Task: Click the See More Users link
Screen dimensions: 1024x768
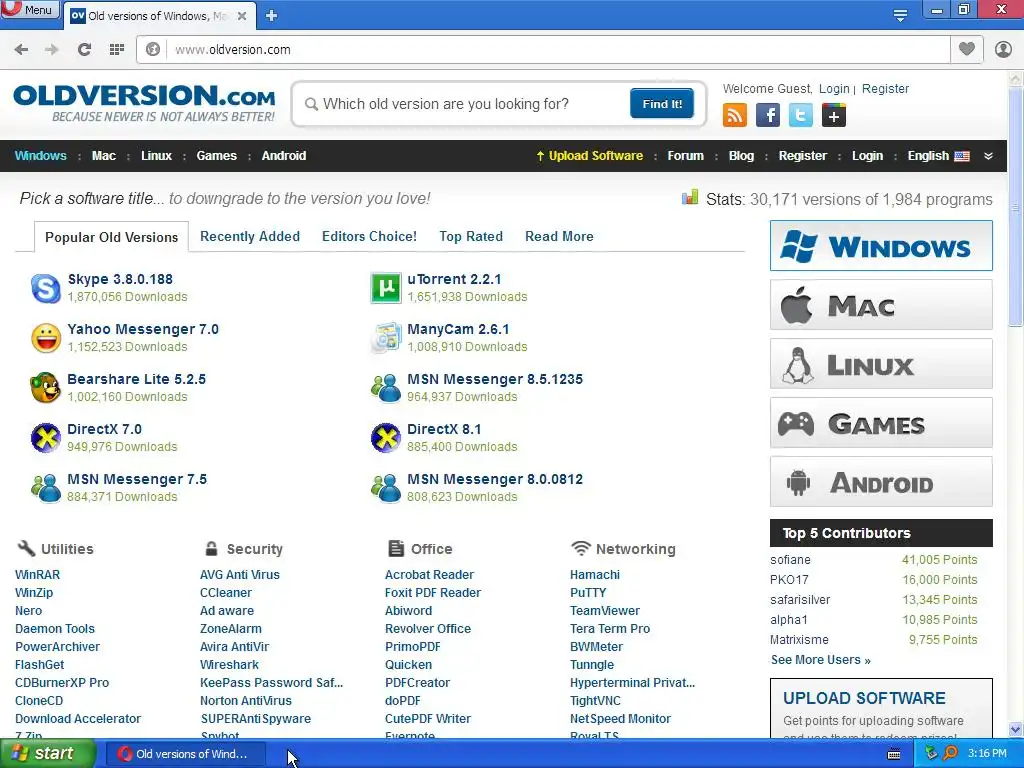Action: tap(820, 660)
